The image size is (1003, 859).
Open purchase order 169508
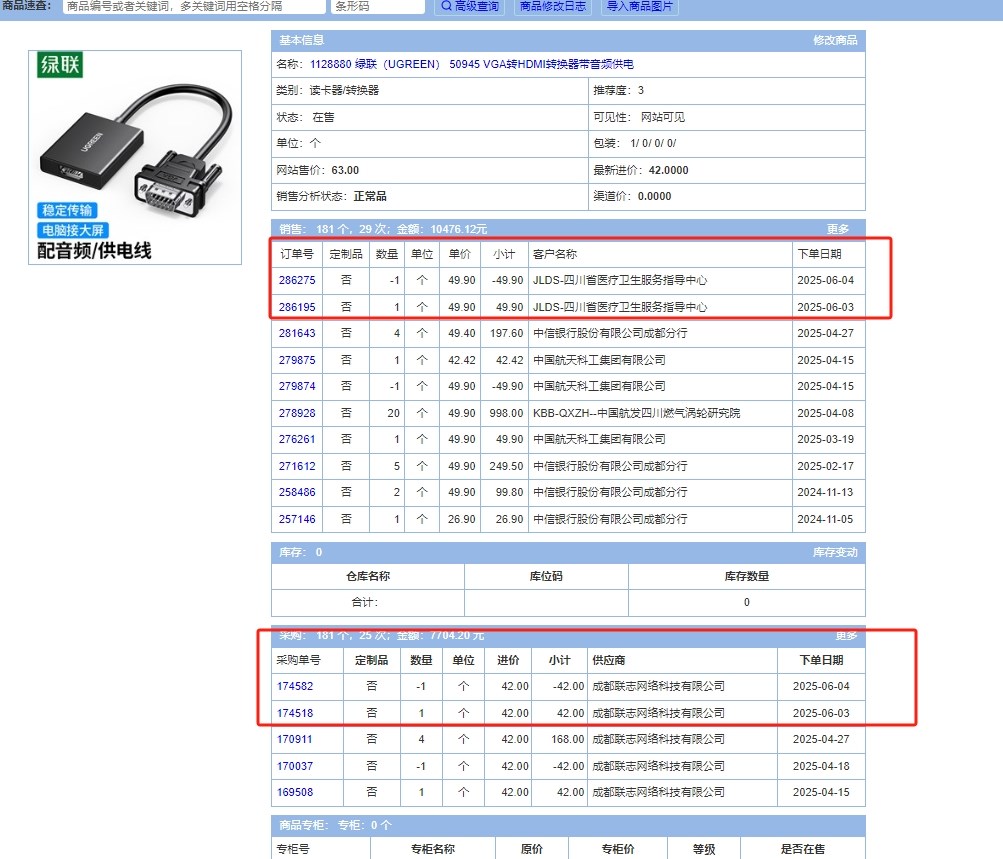click(295, 792)
